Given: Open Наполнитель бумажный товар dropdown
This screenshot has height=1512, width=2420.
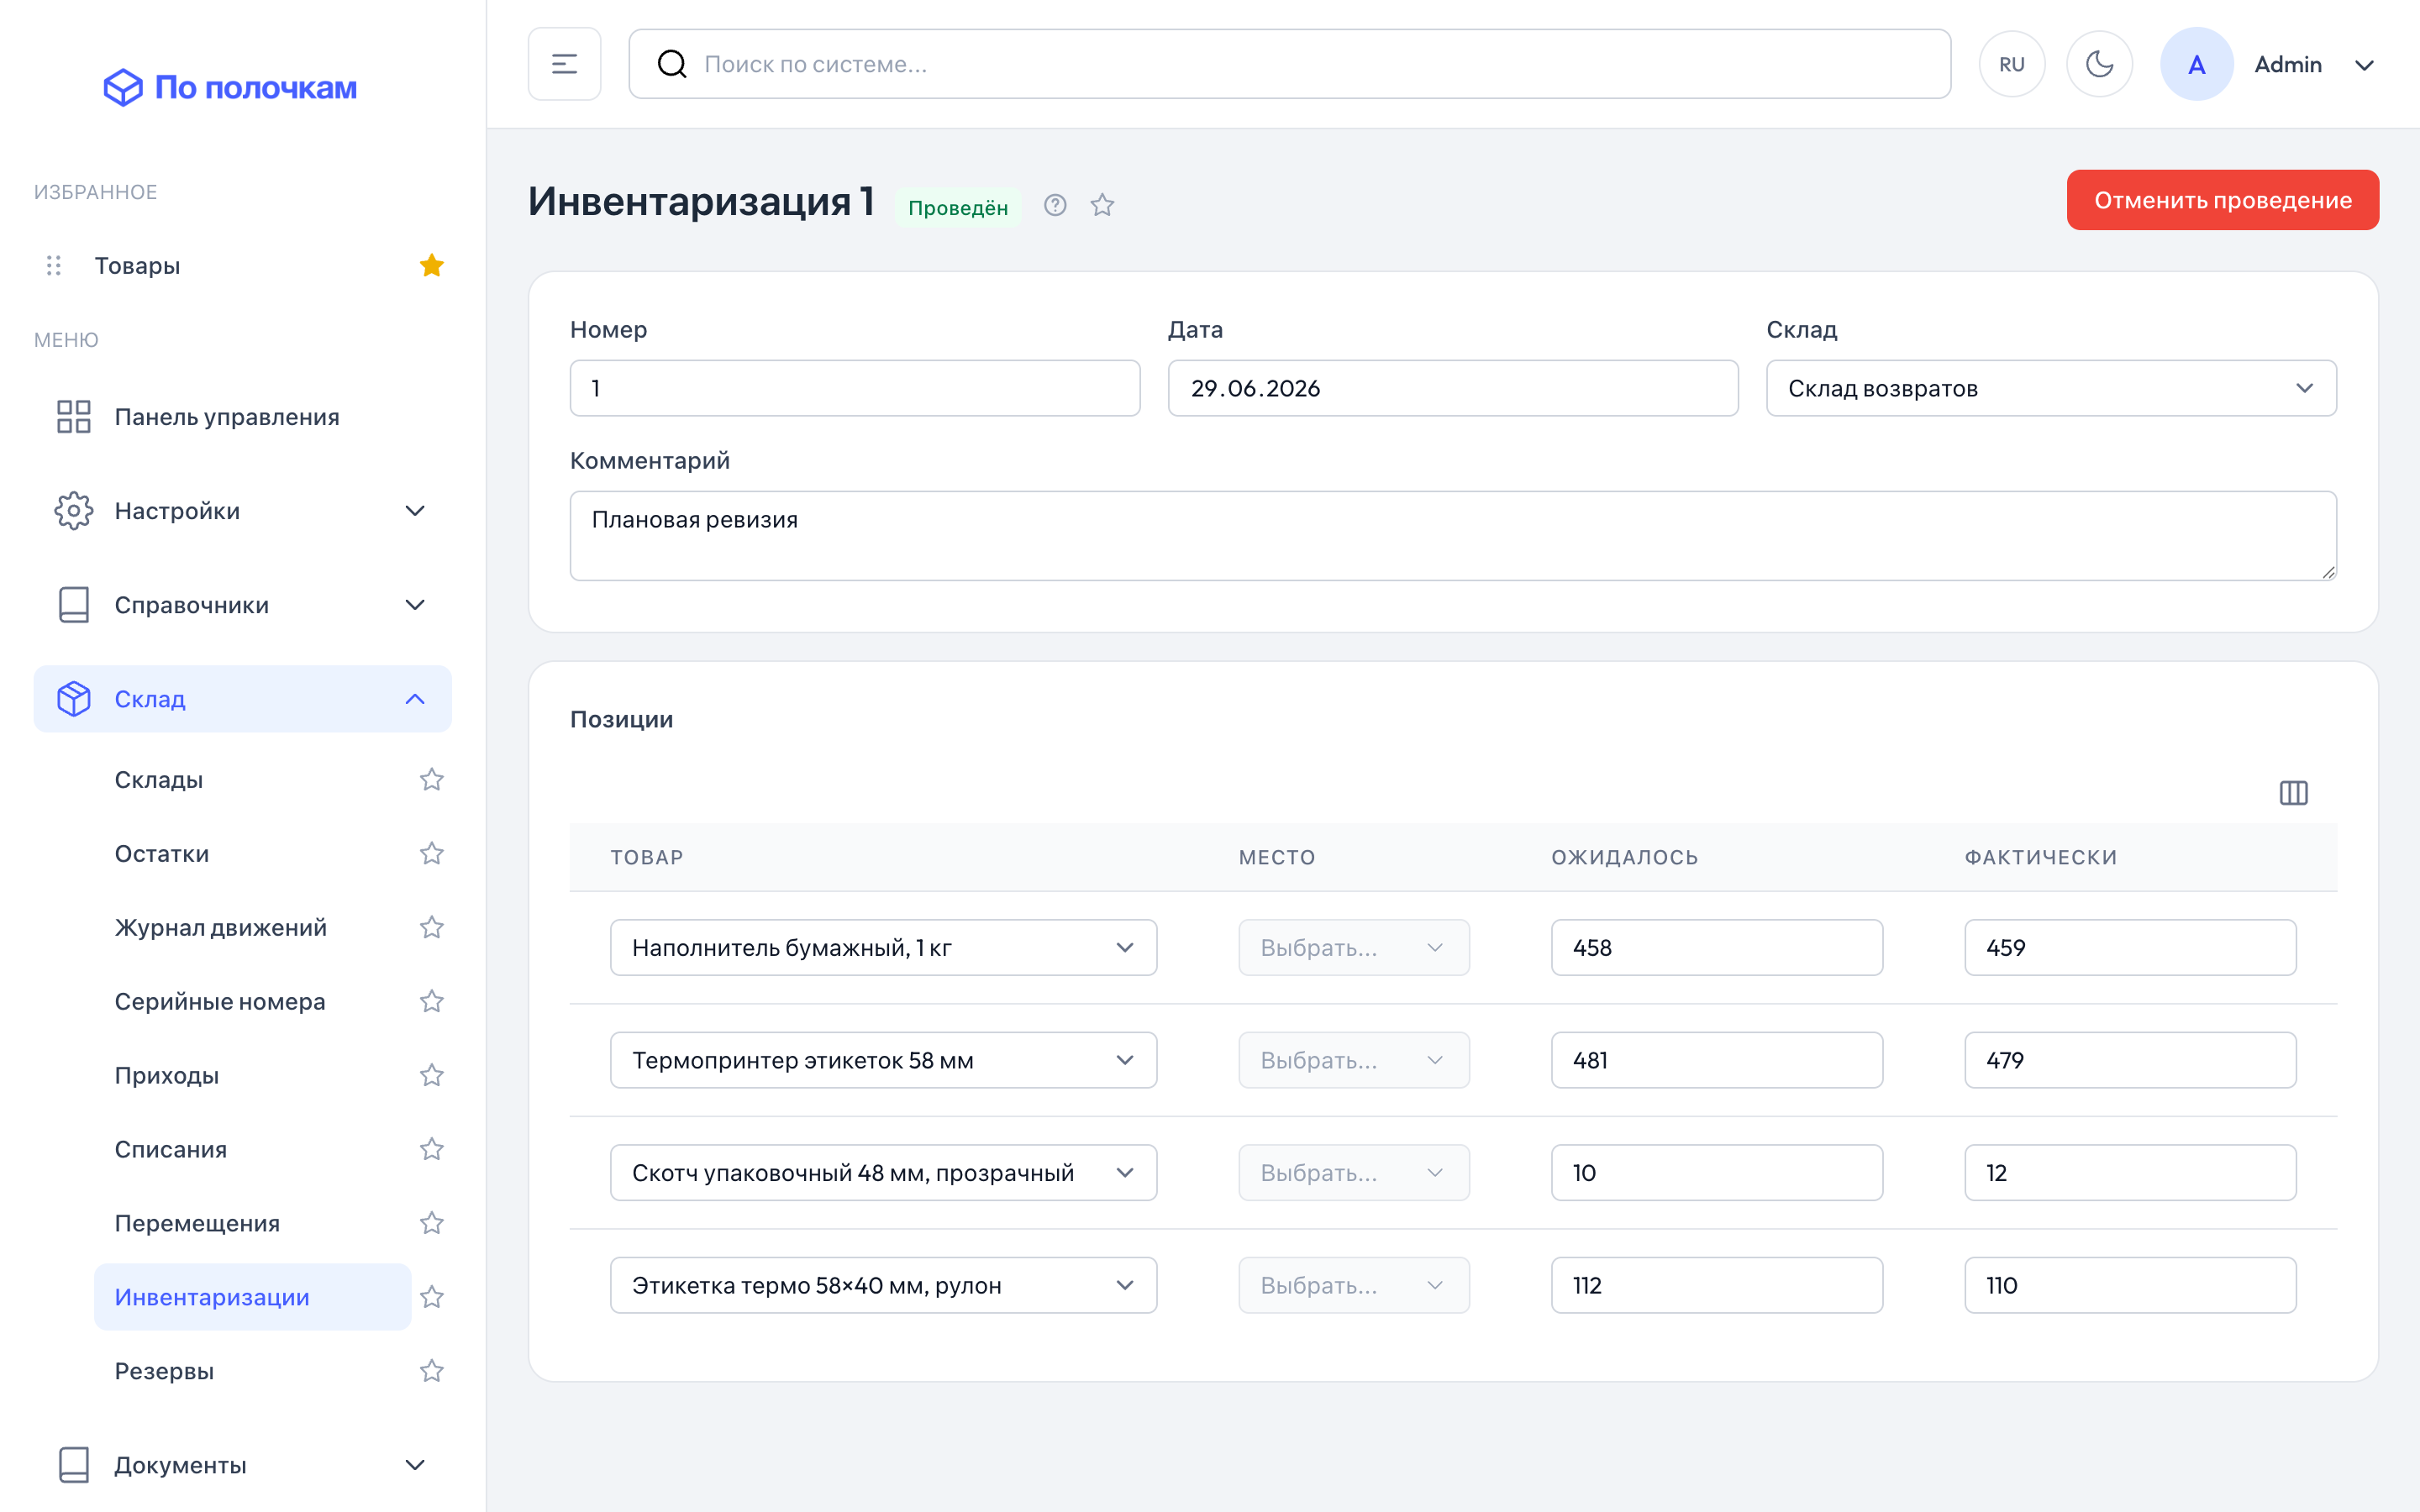Looking at the screenshot, I should [883, 947].
